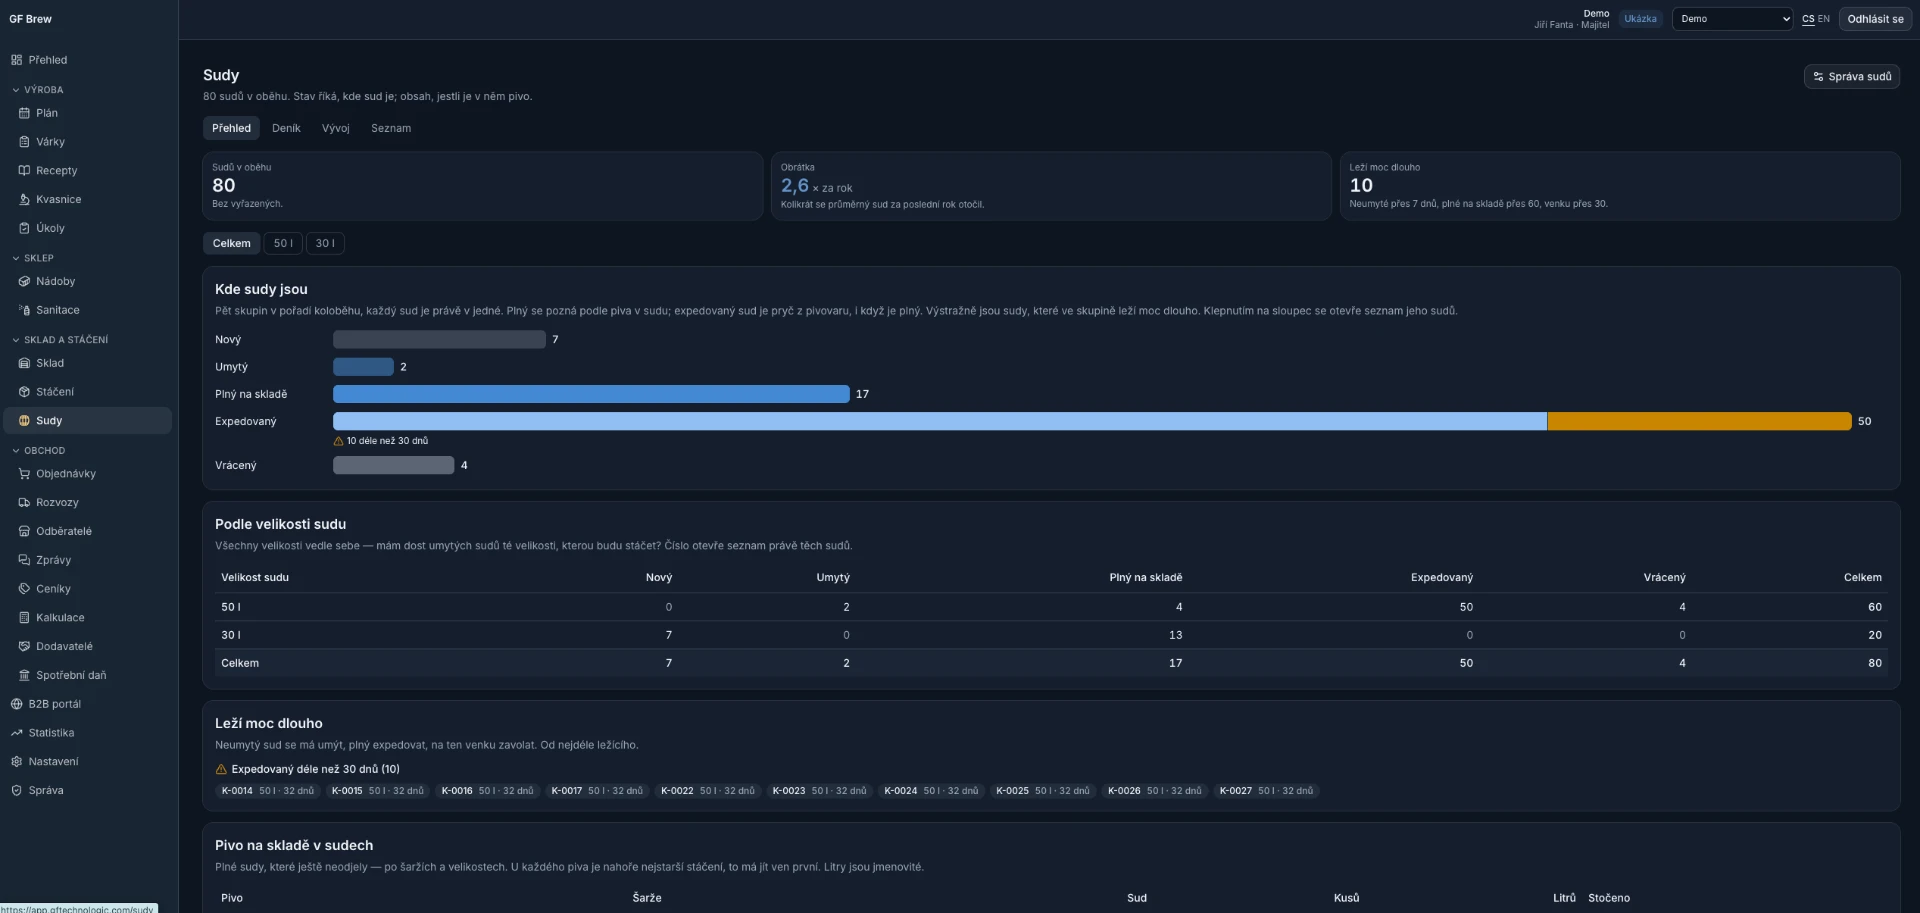Viewport: 1920px width, 913px height.
Task: Collapse the SKLAD A STÁČENÍ section
Action: [60, 340]
